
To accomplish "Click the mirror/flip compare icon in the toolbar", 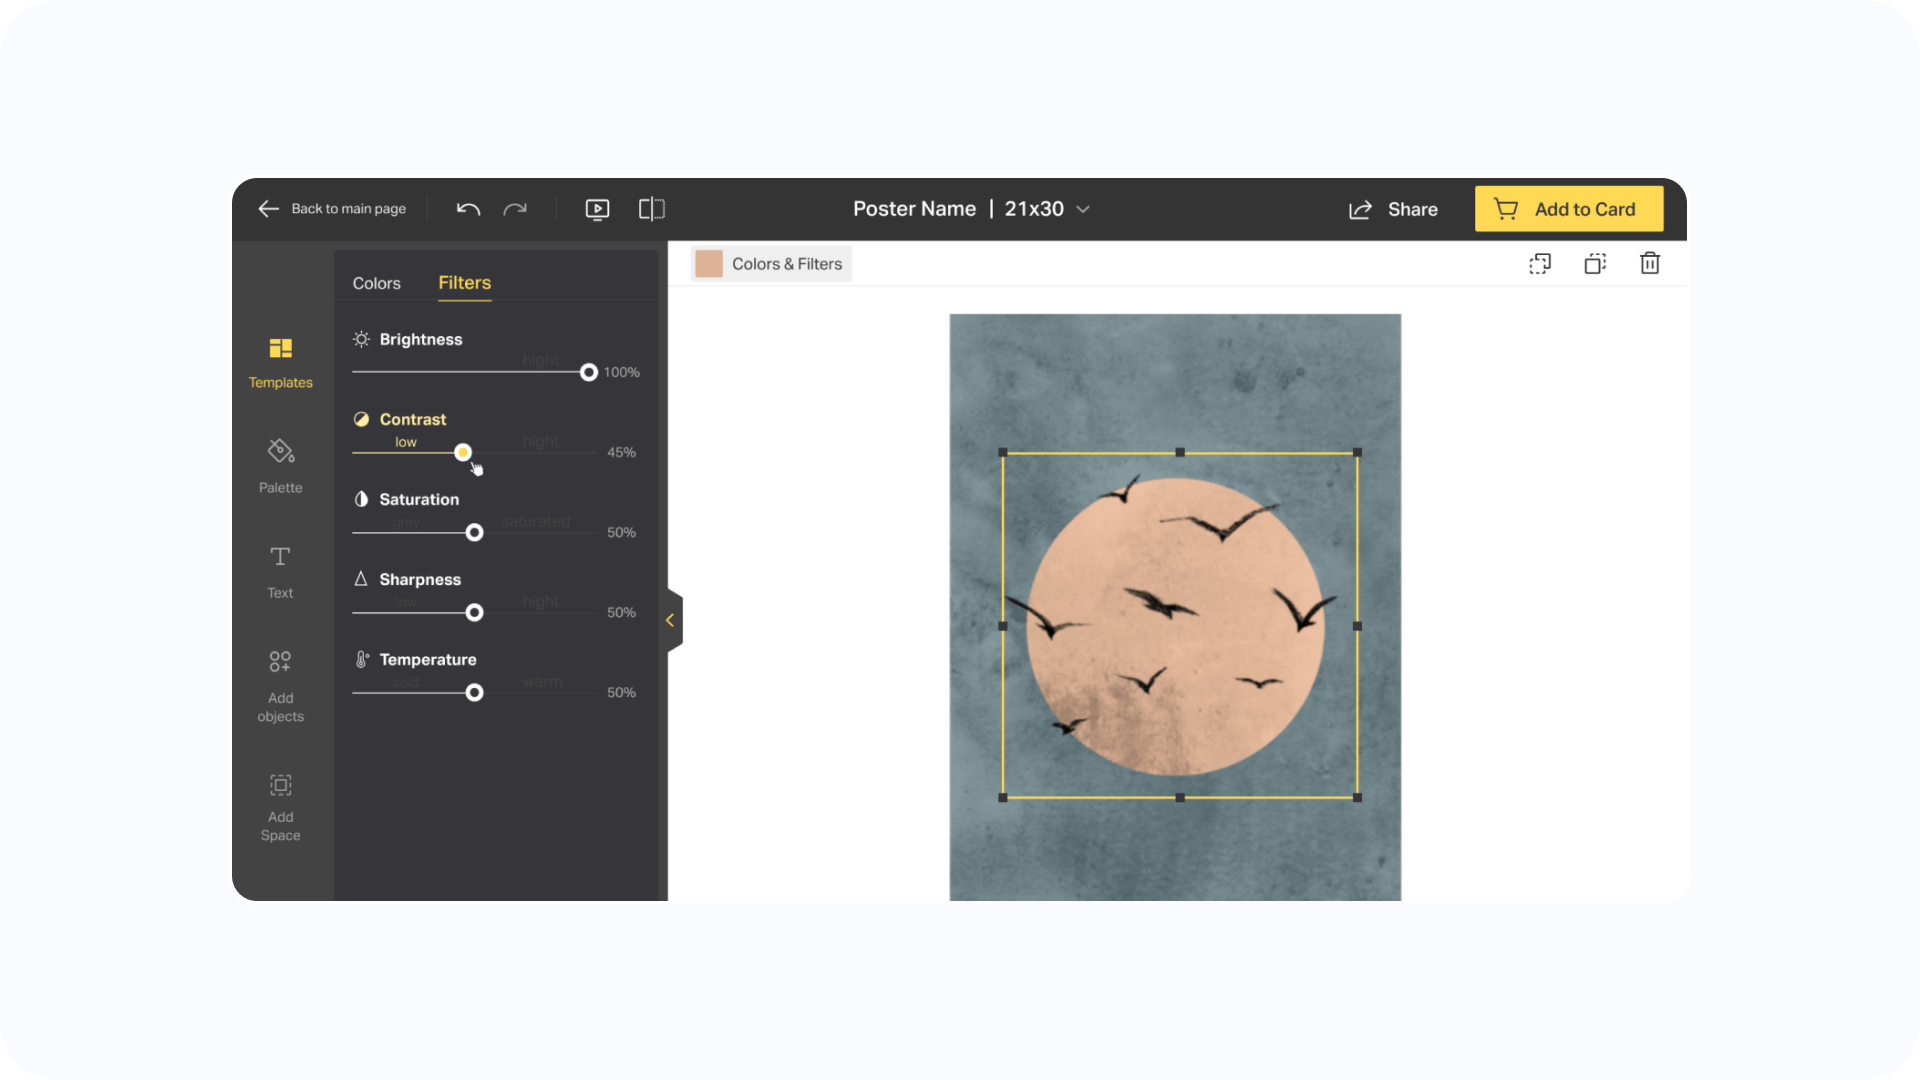I will click(x=651, y=209).
